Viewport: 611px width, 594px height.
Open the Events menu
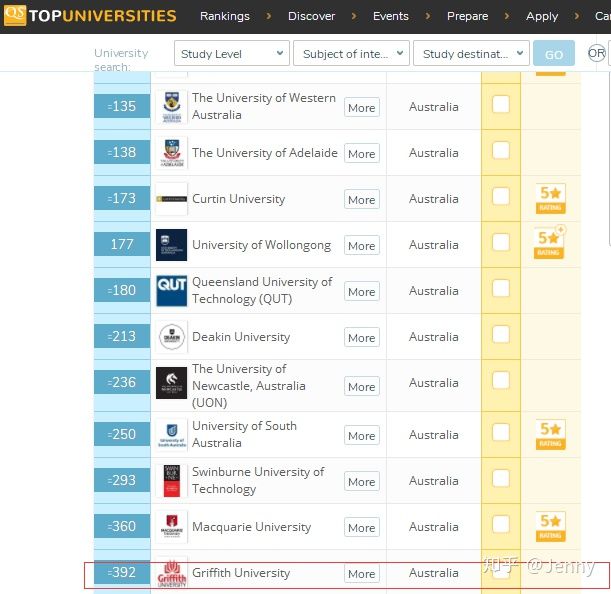click(x=390, y=16)
